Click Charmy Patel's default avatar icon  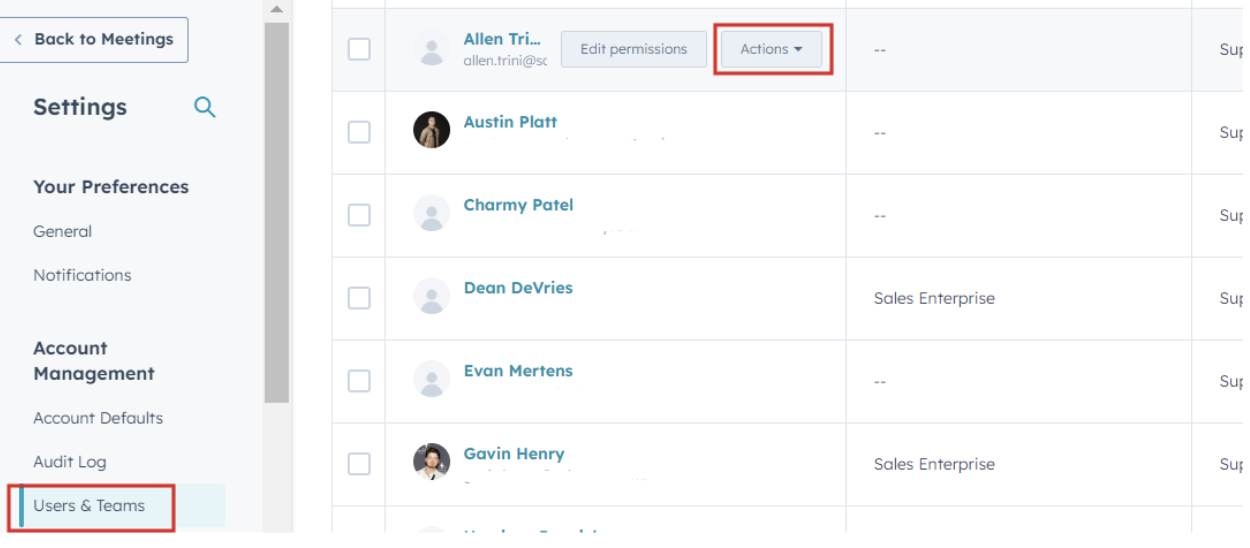(x=432, y=214)
